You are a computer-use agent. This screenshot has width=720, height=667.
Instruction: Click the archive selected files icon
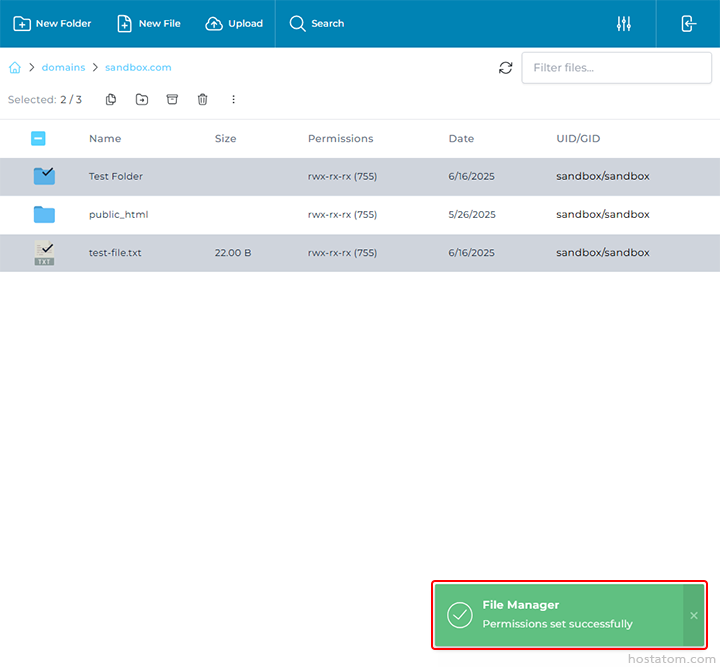(x=172, y=99)
